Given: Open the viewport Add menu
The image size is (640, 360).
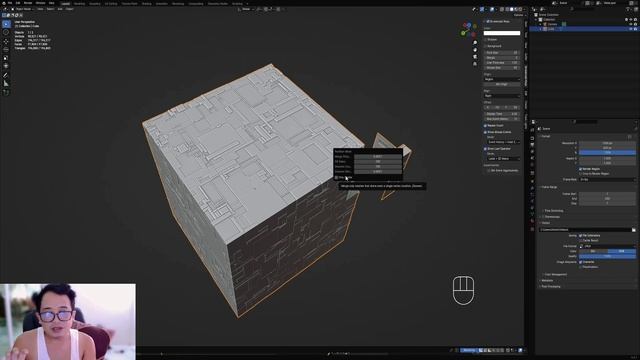Looking at the screenshot, I should coord(60,9).
